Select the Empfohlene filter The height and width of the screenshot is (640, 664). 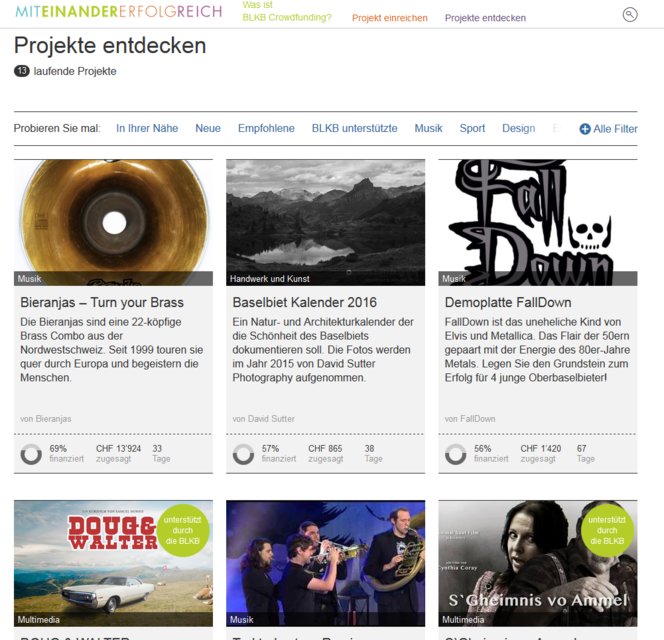[x=266, y=128]
